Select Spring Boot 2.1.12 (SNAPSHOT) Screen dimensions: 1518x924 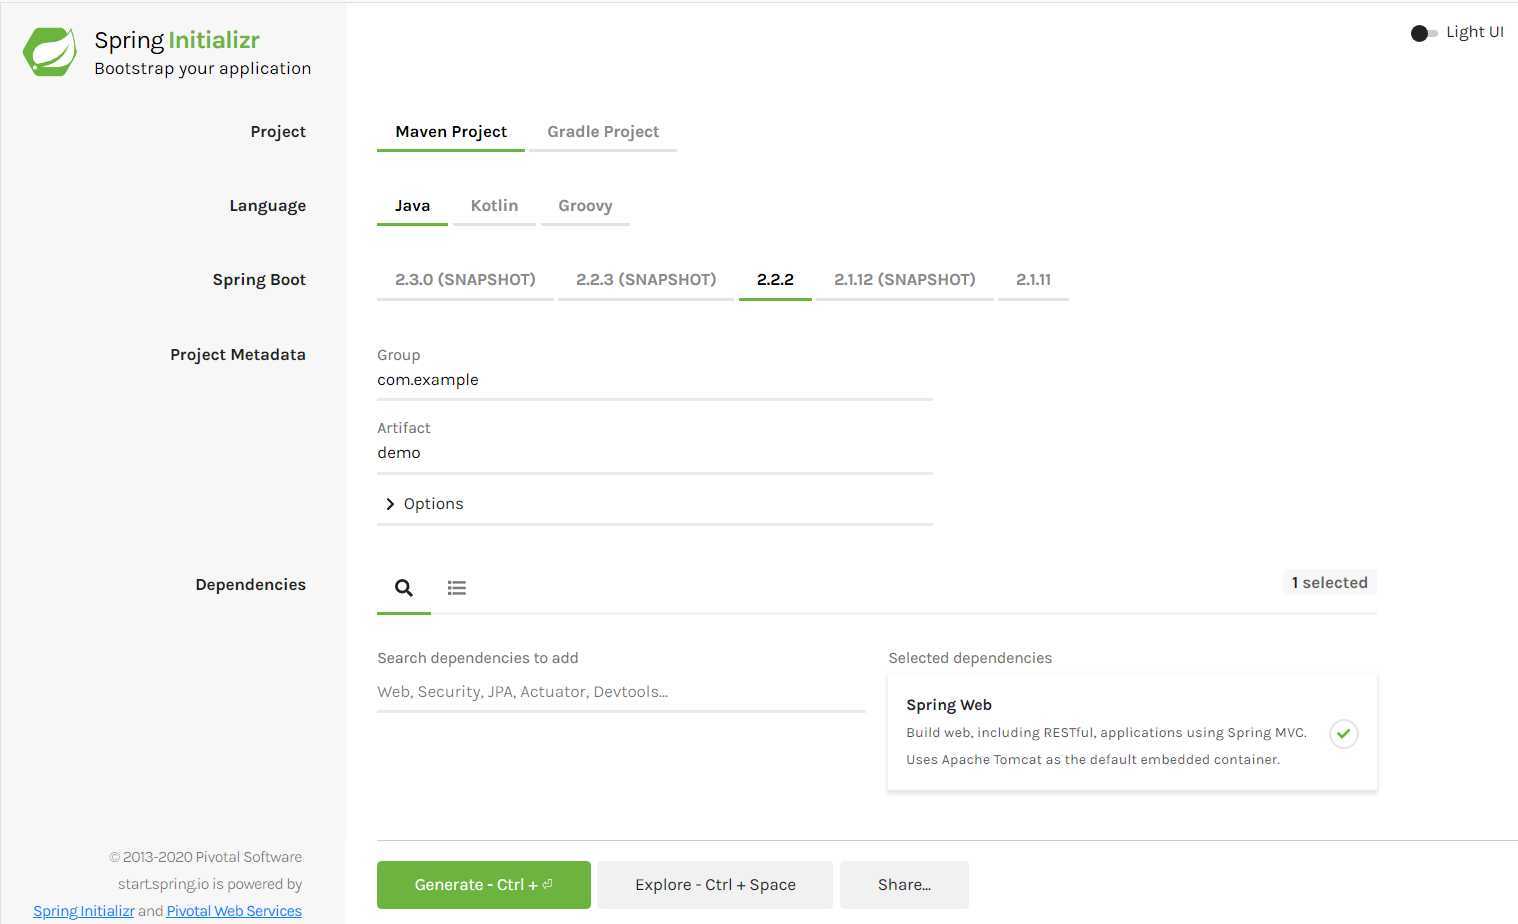tap(905, 280)
